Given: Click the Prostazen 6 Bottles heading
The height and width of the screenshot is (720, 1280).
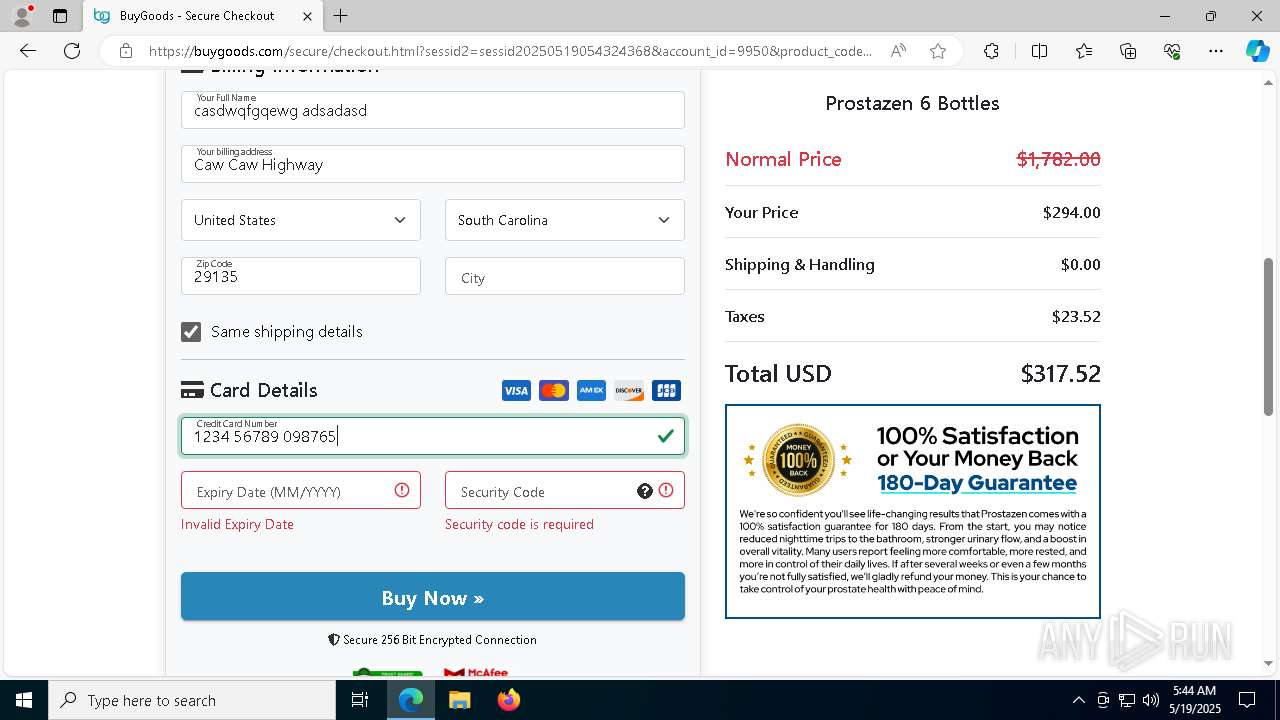Looking at the screenshot, I should (912, 103).
